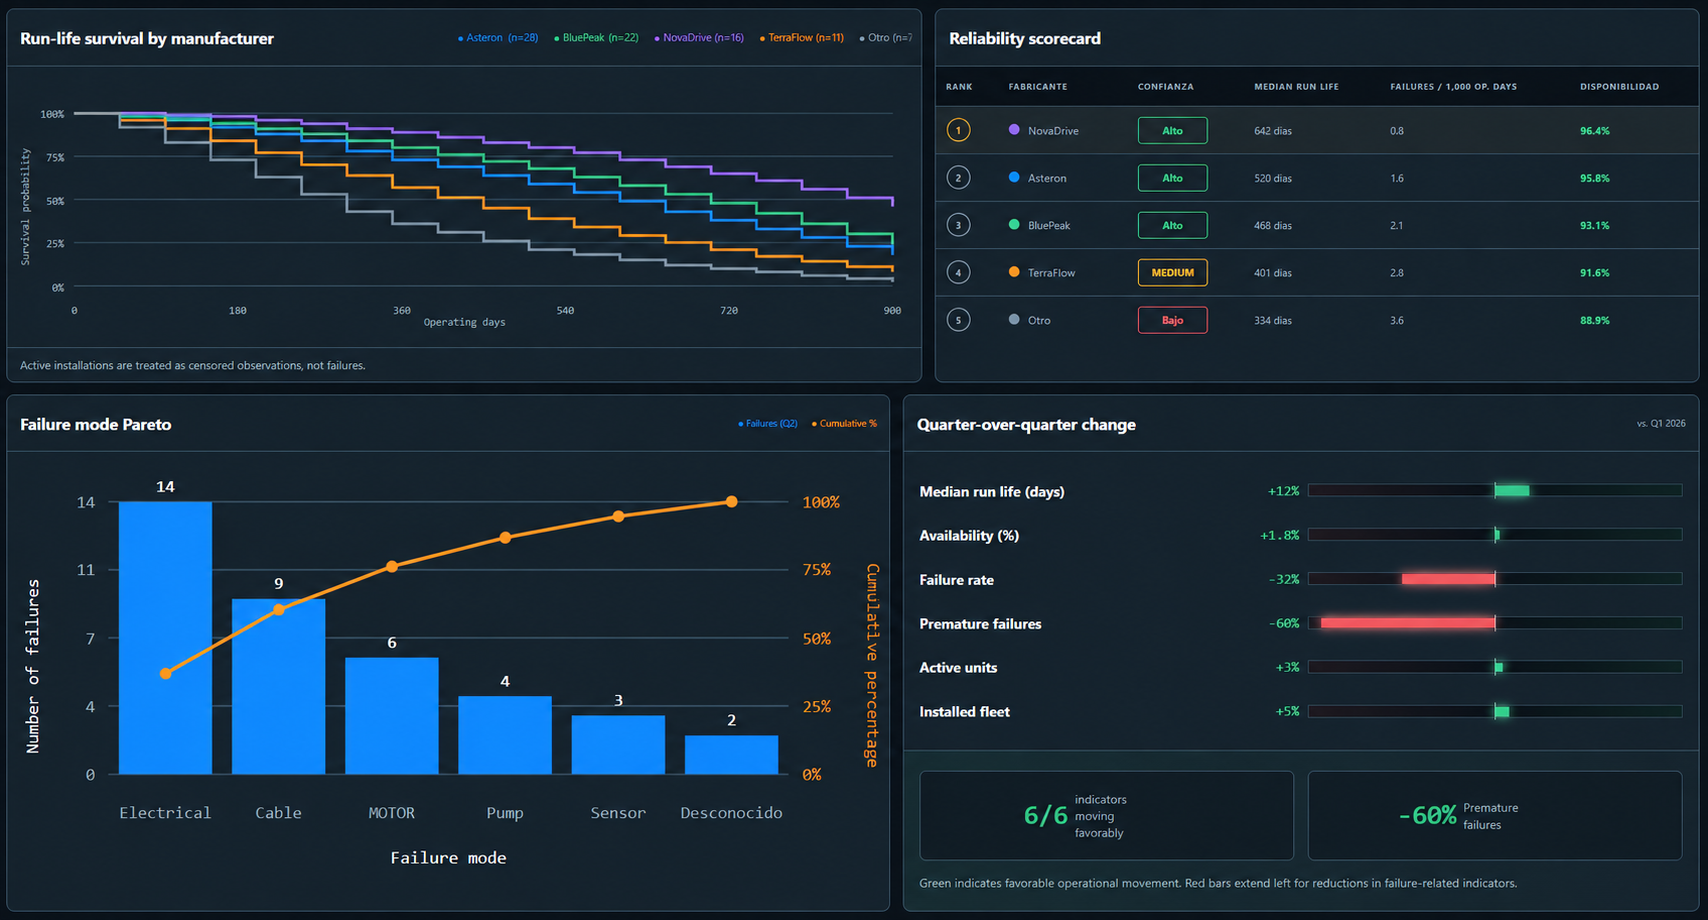Screen dimensions: 1708x920
Task: Click the Electrical bar showing 14 failures
Action: (x=165, y=638)
